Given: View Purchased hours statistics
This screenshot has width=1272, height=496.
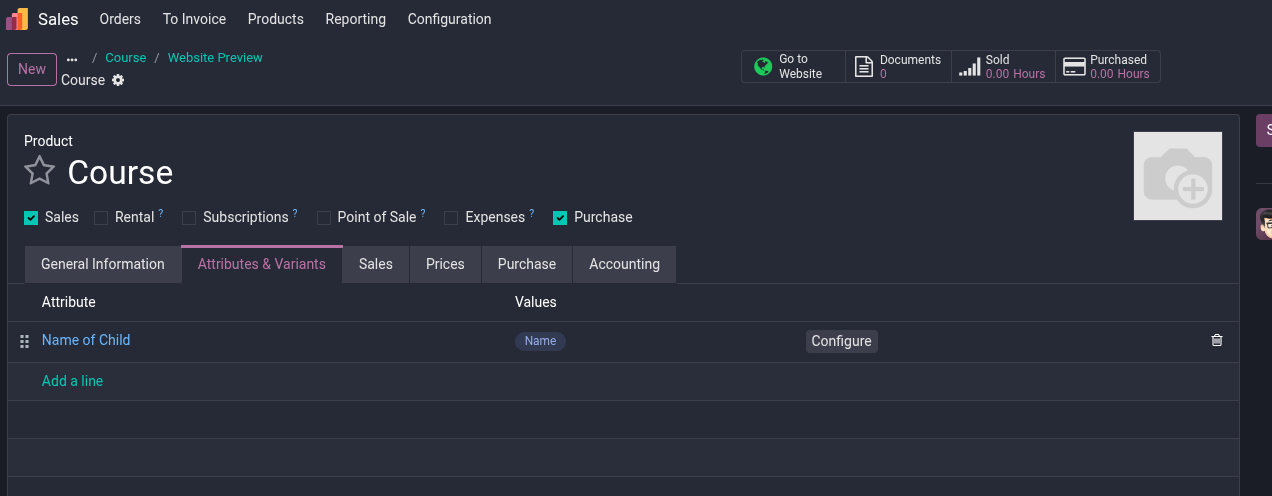Looking at the screenshot, I should click(x=1108, y=67).
